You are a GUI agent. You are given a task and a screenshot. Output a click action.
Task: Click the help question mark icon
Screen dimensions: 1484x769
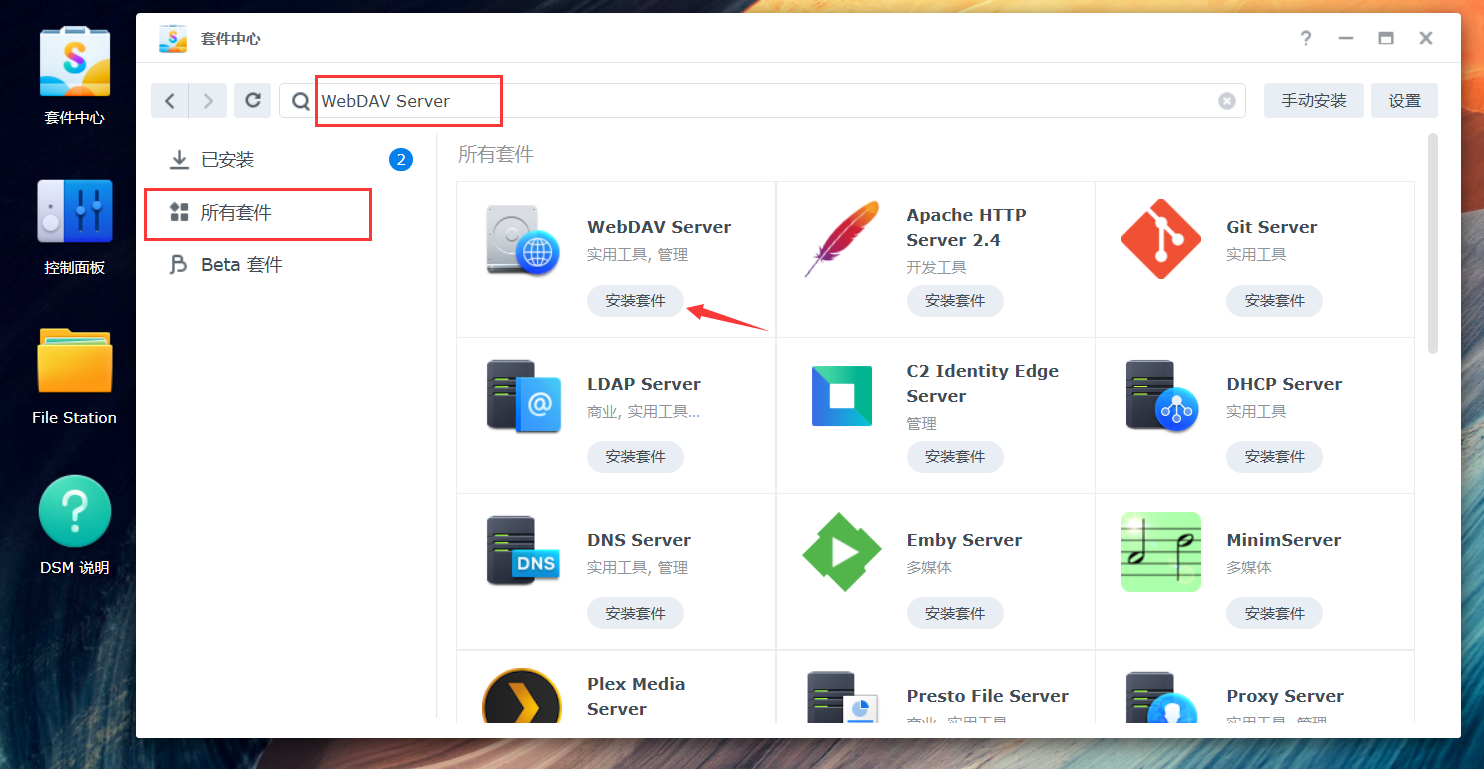(1305, 38)
